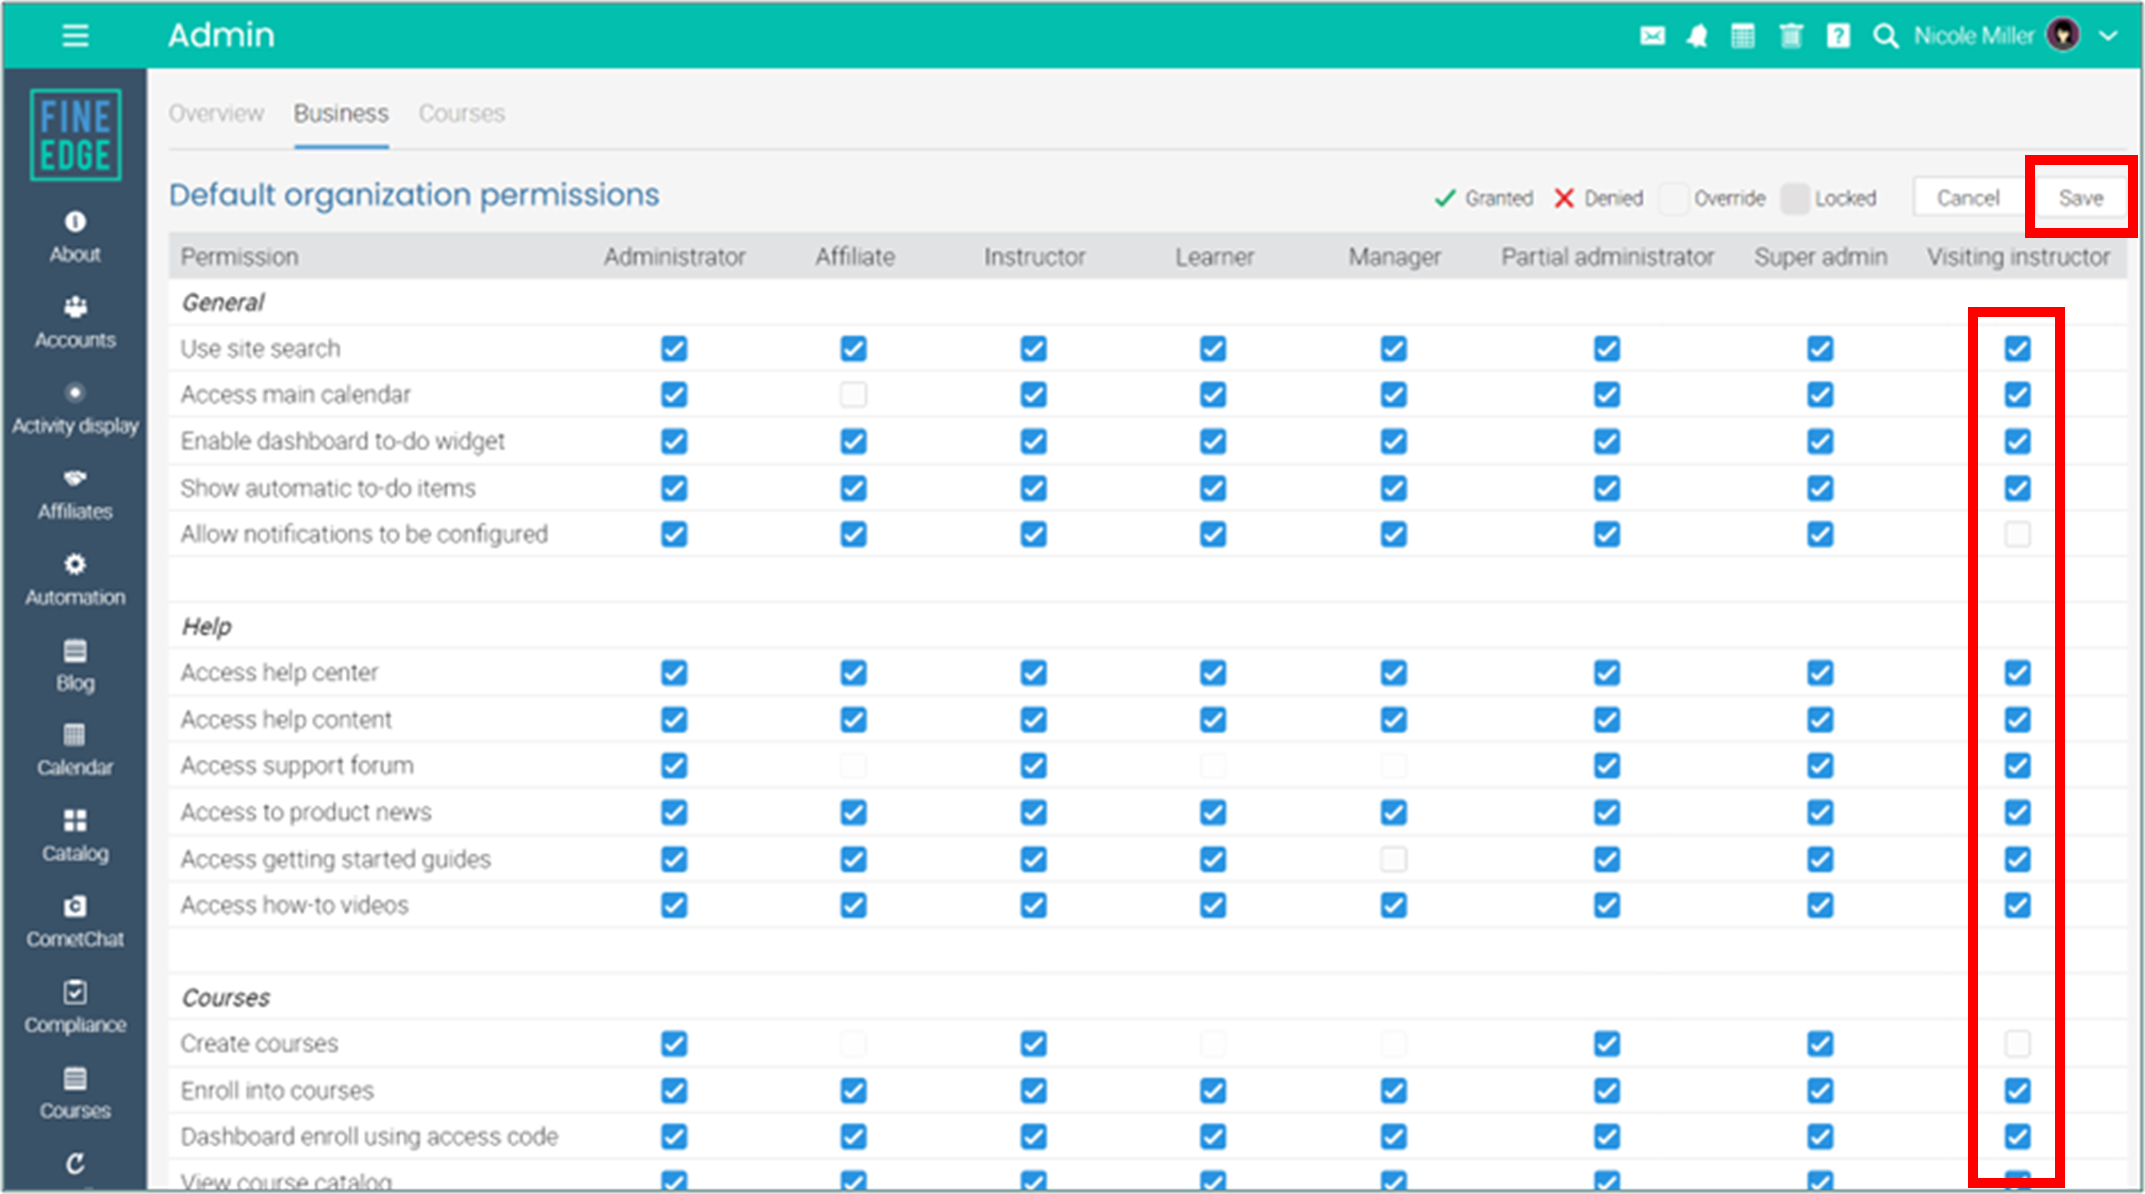Screen dimensions: 2145x1194
Task: Click the Fine Edge logo
Action: 76,135
